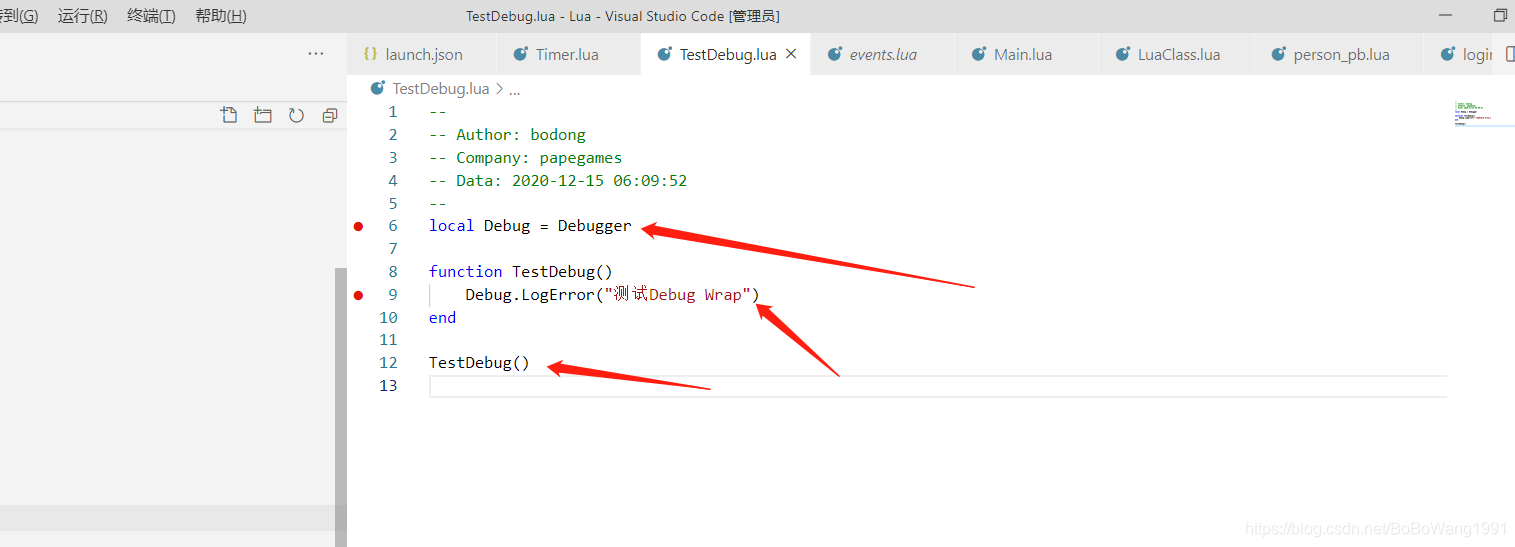Viewport: 1515px width, 547px height.
Task: Click Debug.LogError call on line 9
Action: tap(612, 295)
